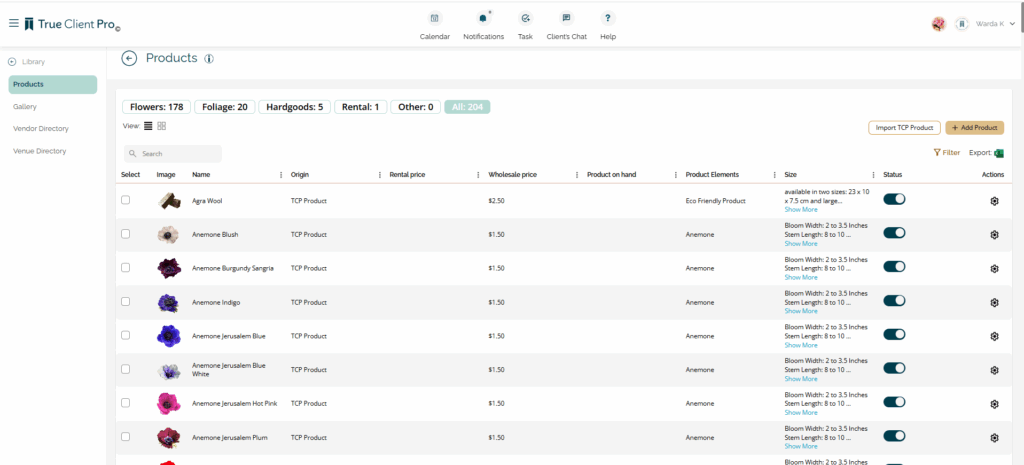Click the Help question mark icon
Screen dimensions: 1024x465
608,18
